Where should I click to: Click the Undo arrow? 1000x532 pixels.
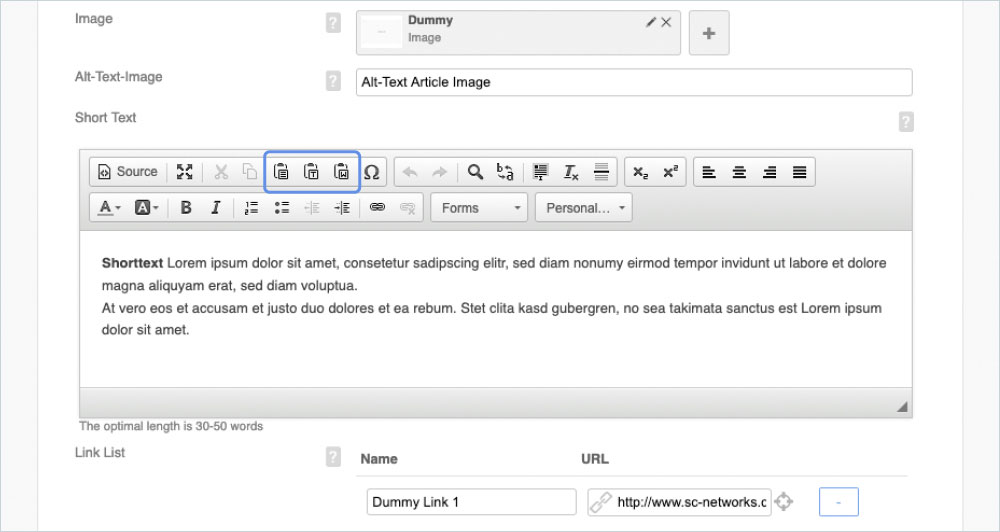pos(410,172)
